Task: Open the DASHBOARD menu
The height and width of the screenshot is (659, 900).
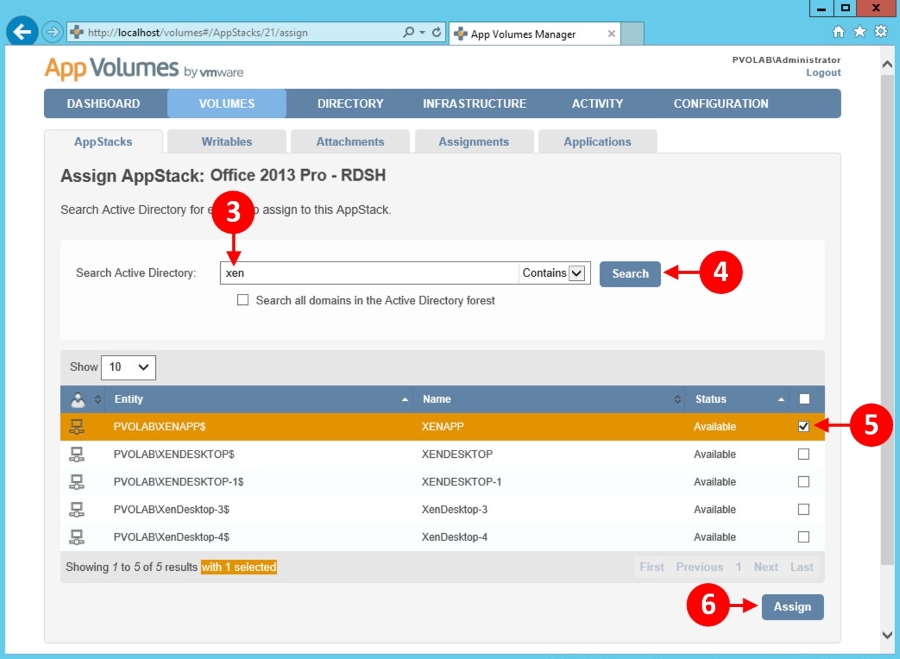Action: pyautogui.click(x=103, y=104)
